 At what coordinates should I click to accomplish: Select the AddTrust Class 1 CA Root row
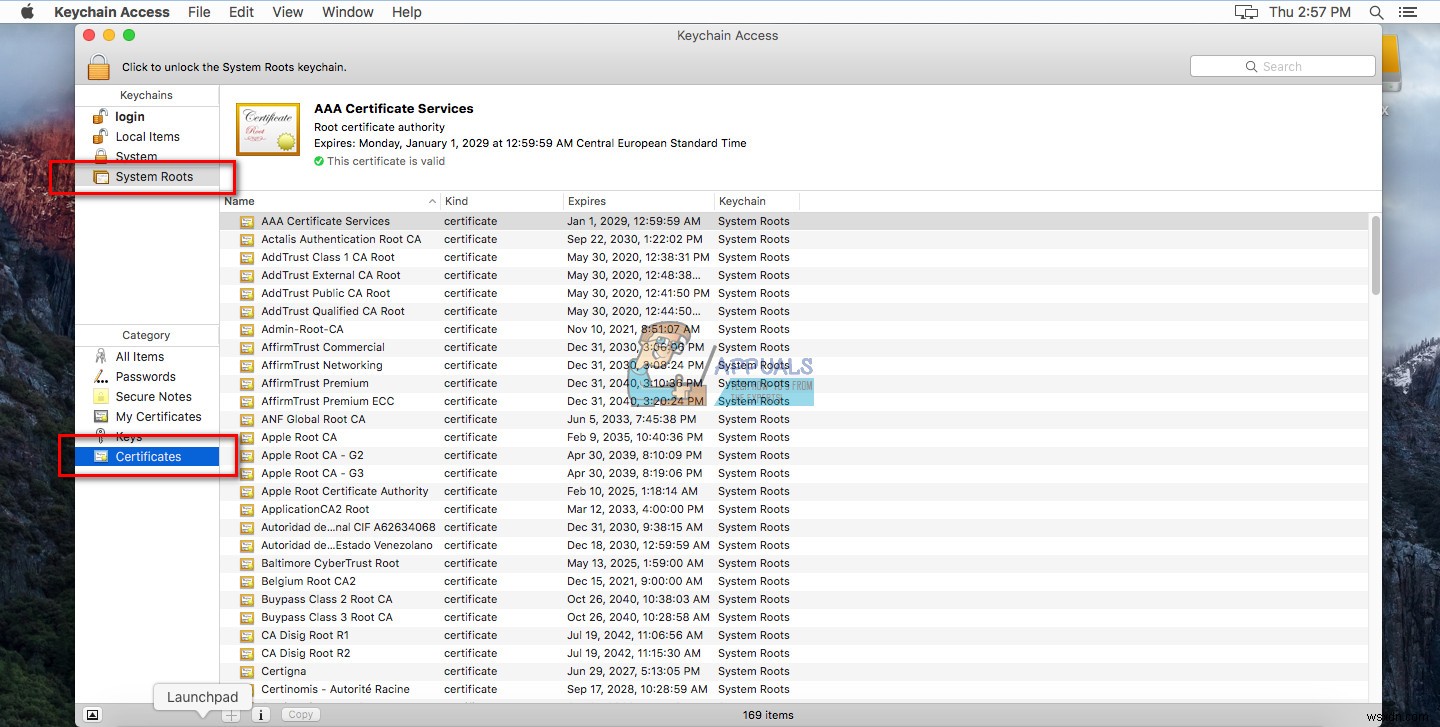(794, 257)
